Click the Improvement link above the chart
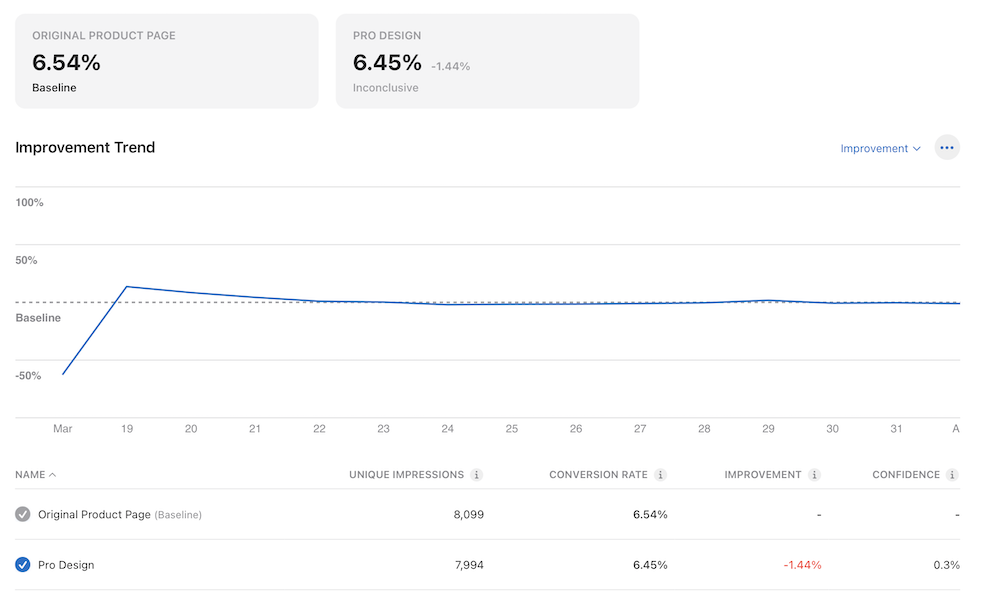 point(873,147)
